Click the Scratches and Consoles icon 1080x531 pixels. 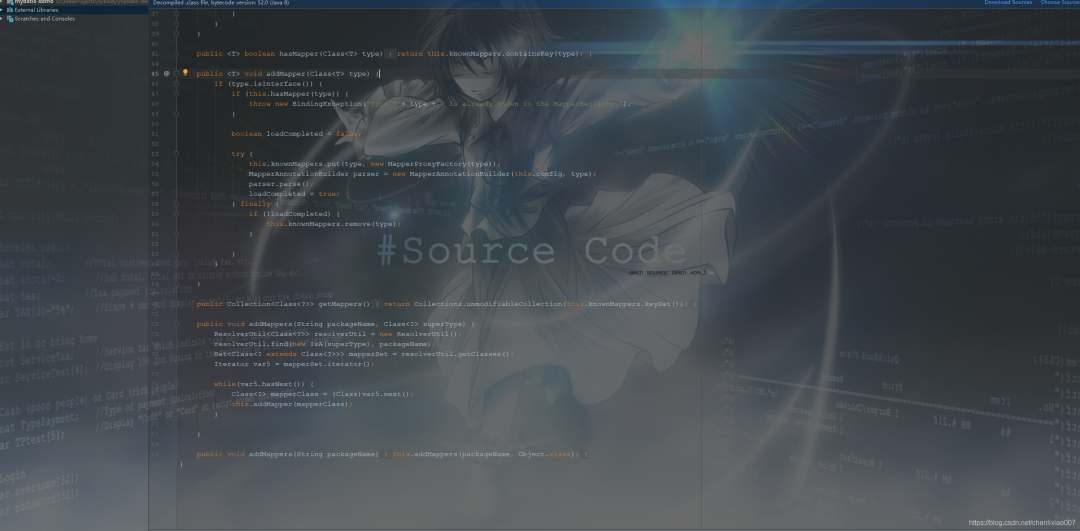10,19
